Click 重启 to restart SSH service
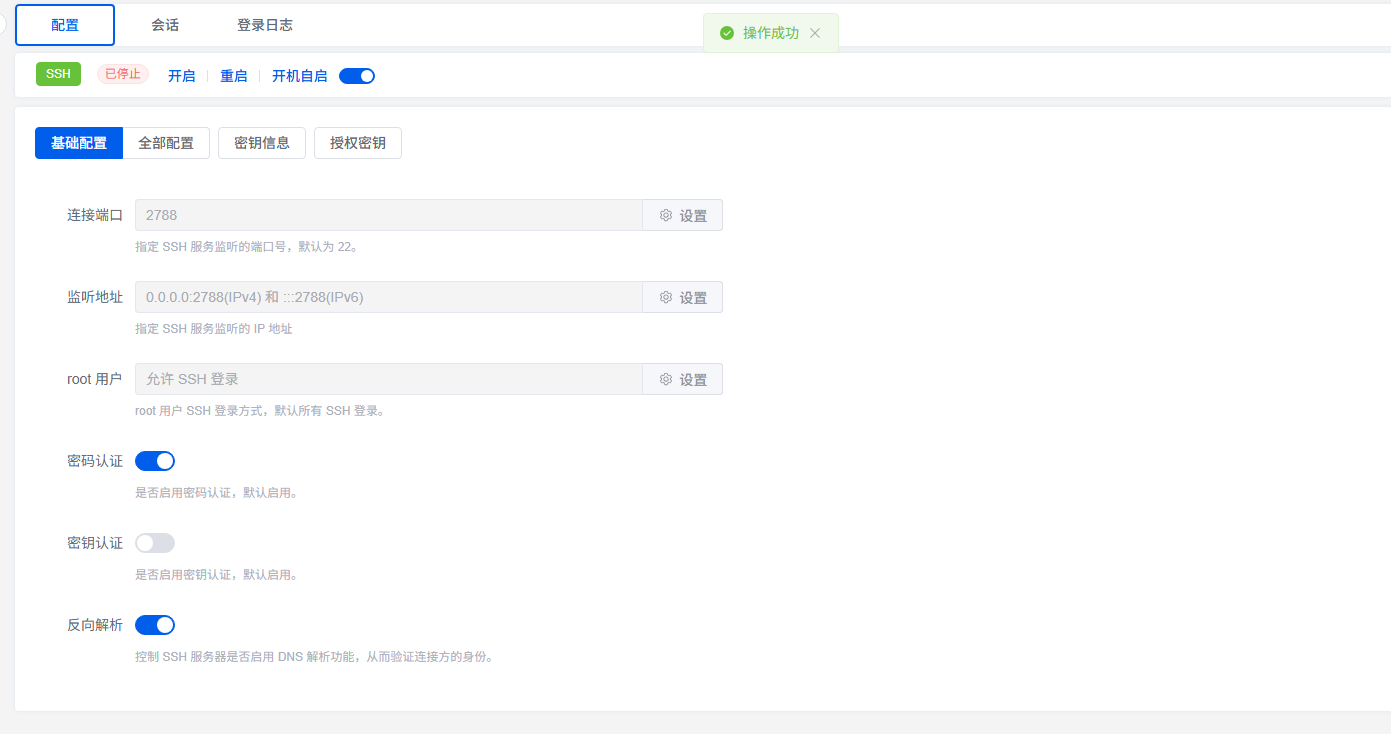The image size is (1391, 734). (234, 76)
